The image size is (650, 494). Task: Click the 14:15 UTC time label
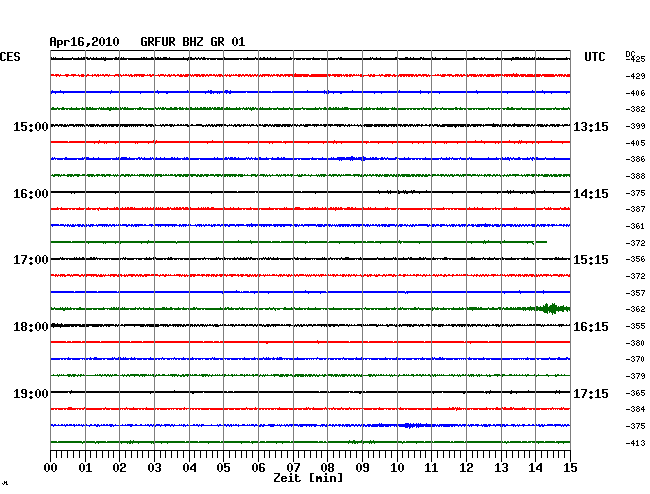pyautogui.click(x=591, y=194)
